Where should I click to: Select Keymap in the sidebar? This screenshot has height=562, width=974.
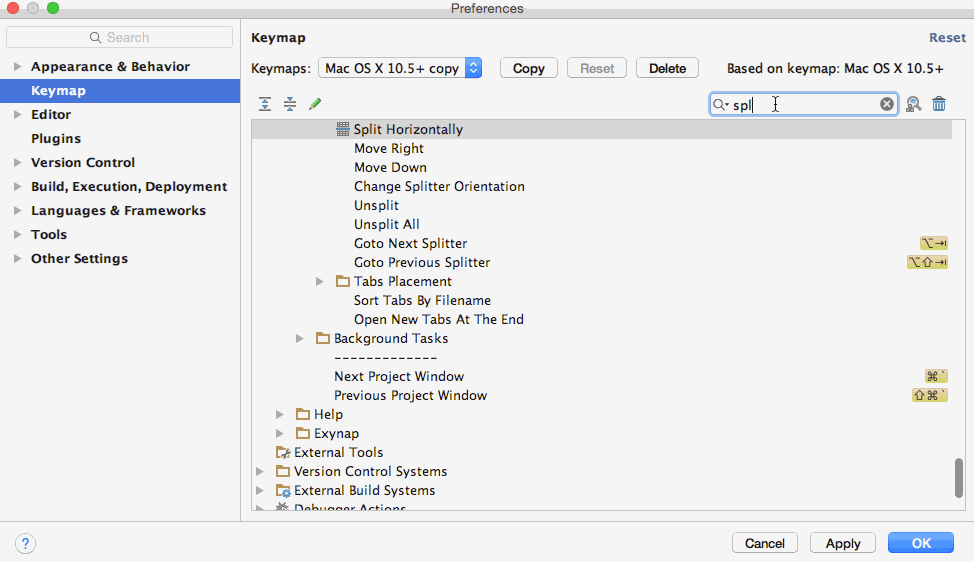(58, 91)
